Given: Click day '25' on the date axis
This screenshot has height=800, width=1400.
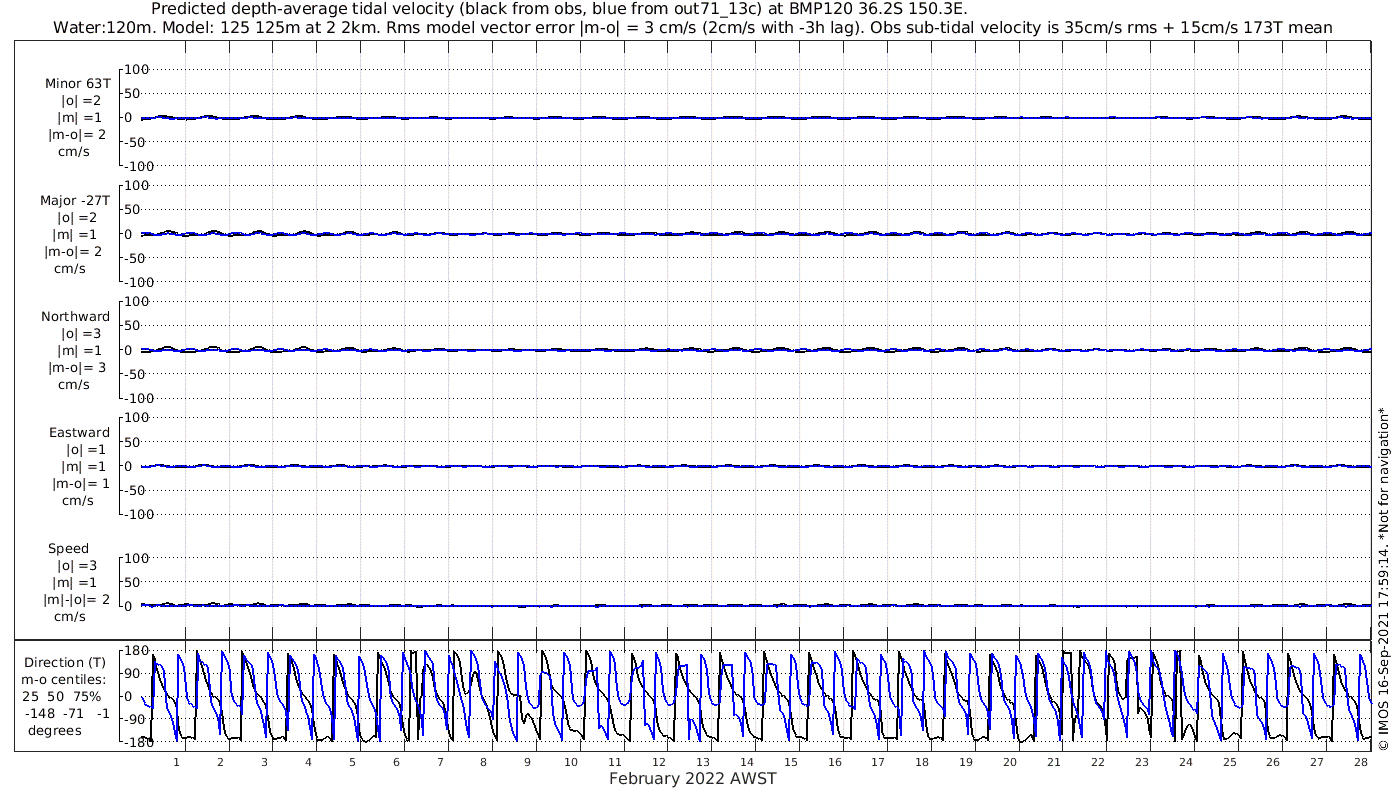Looking at the screenshot, I should 1229,762.
